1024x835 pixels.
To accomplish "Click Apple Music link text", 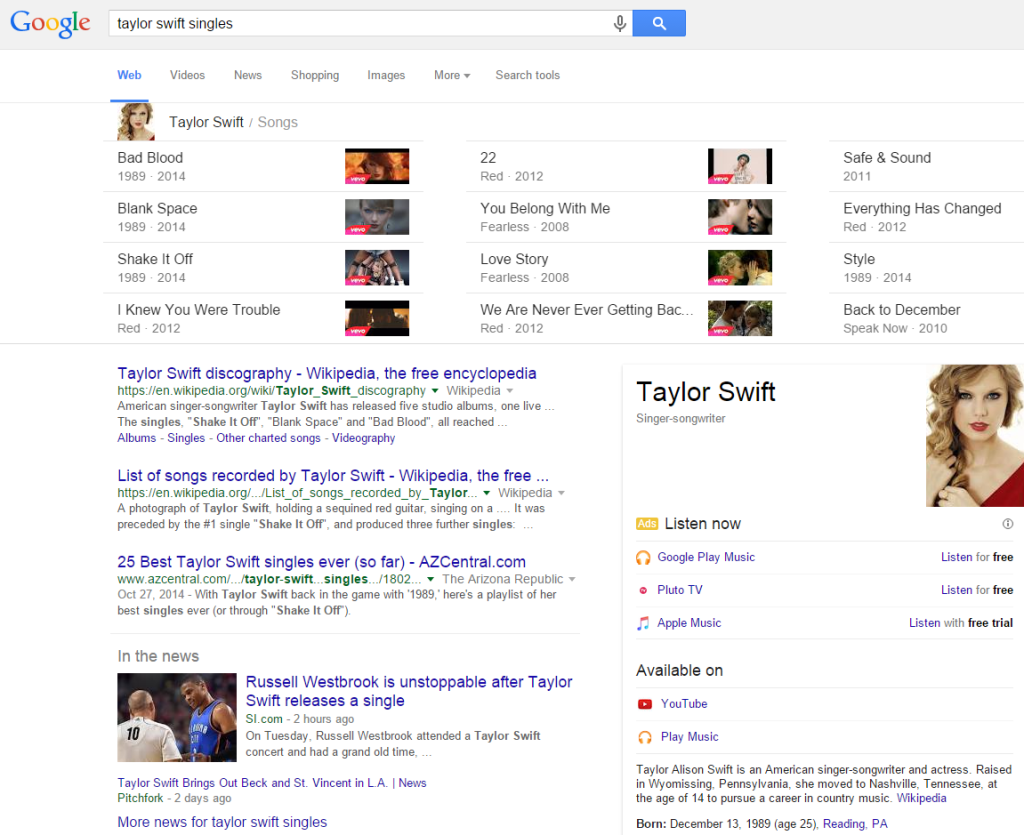I will (689, 623).
